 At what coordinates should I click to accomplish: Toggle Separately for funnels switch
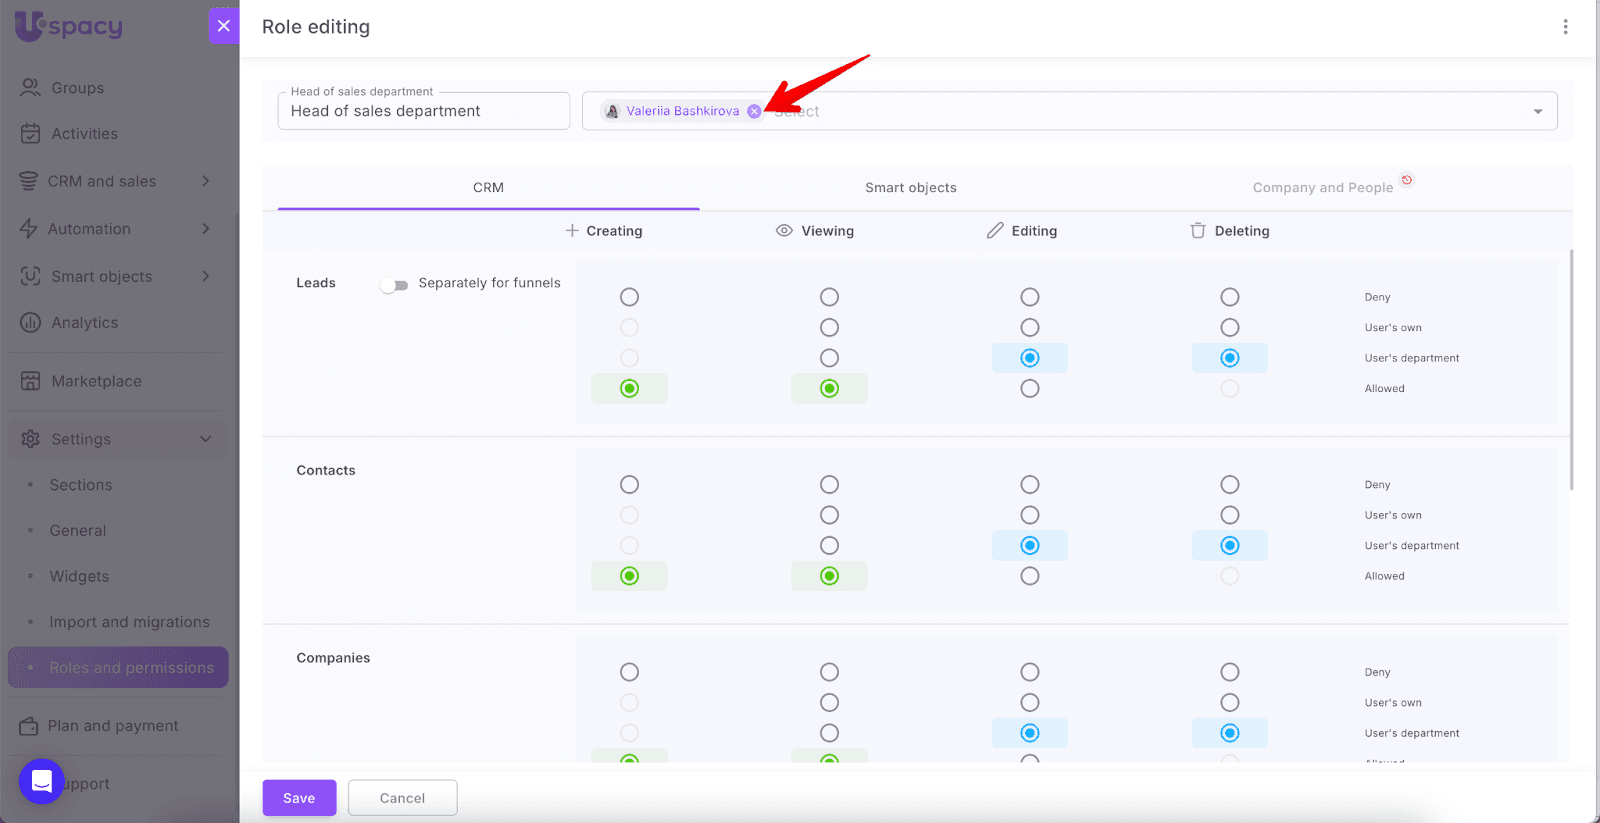pyautogui.click(x=394, y=285)
